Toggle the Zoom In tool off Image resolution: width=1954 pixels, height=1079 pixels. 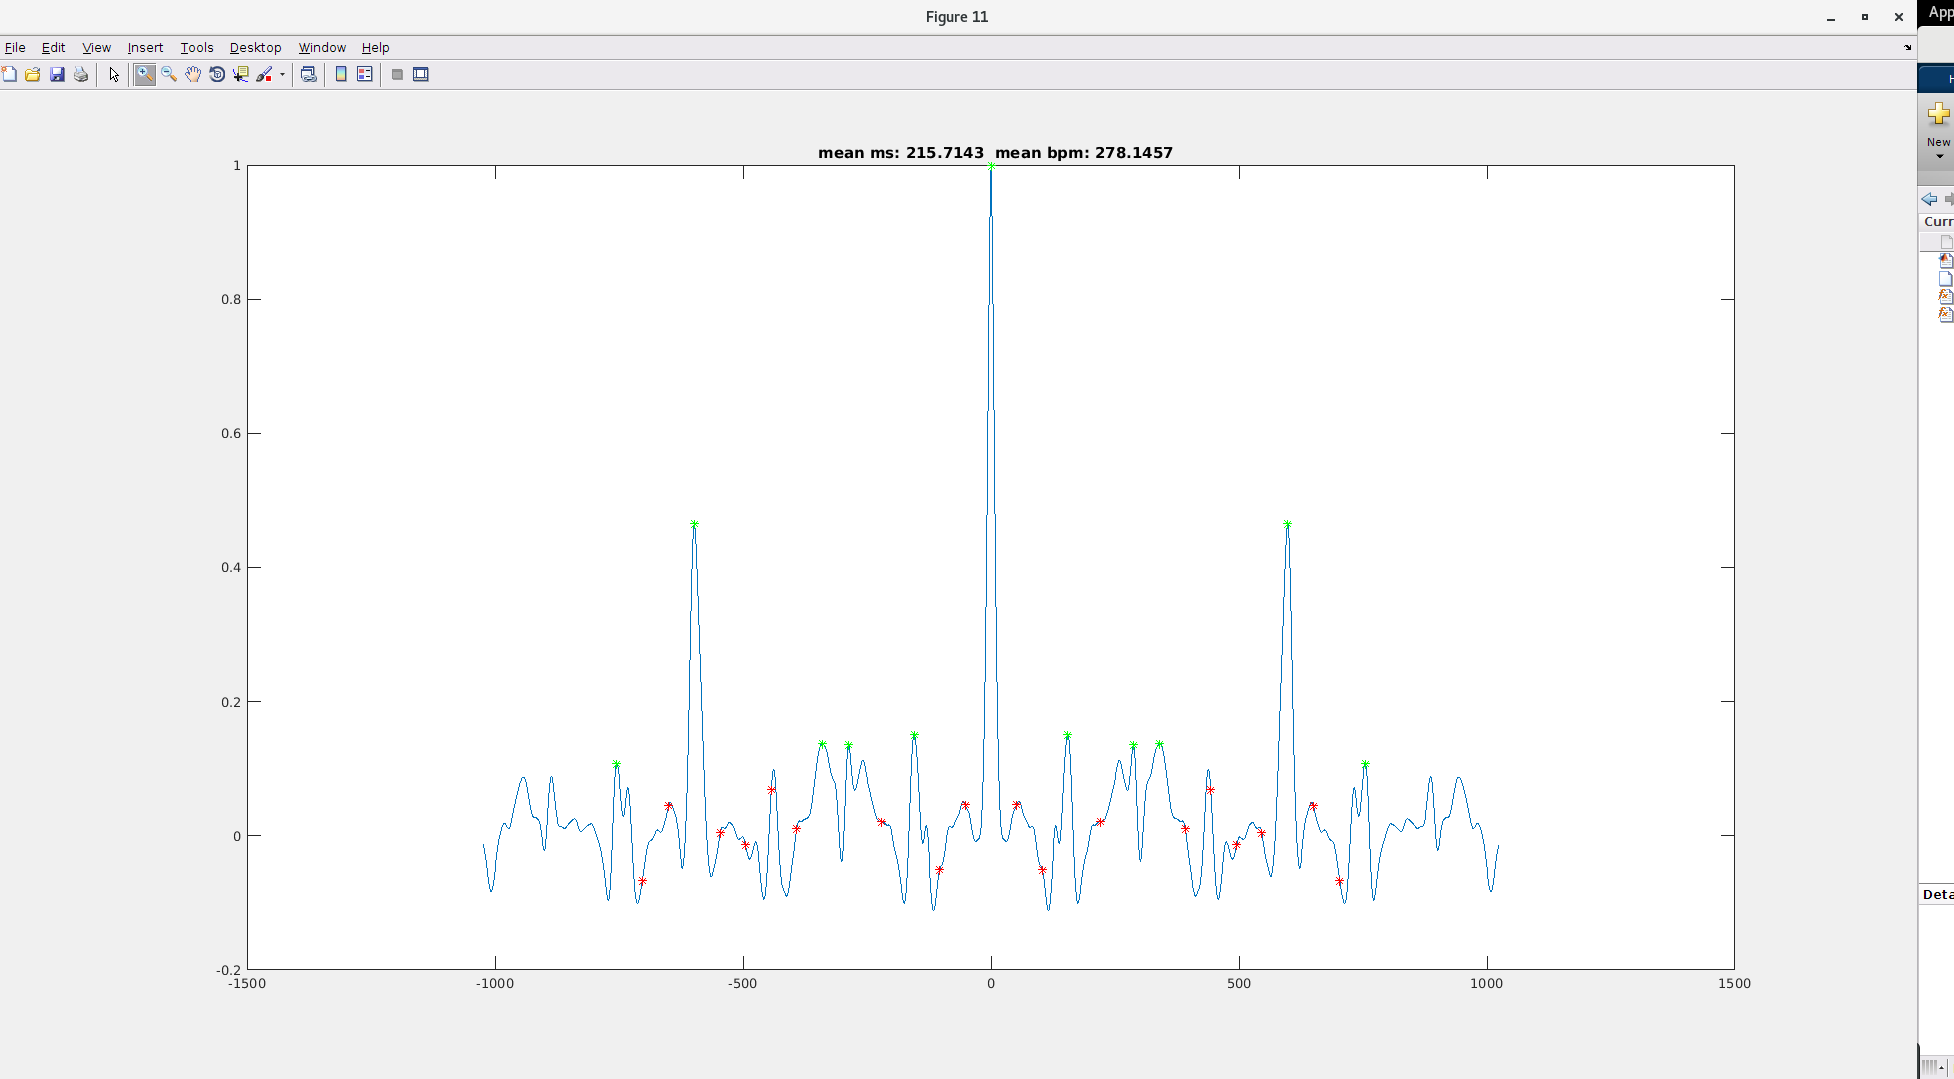[145, 75]
